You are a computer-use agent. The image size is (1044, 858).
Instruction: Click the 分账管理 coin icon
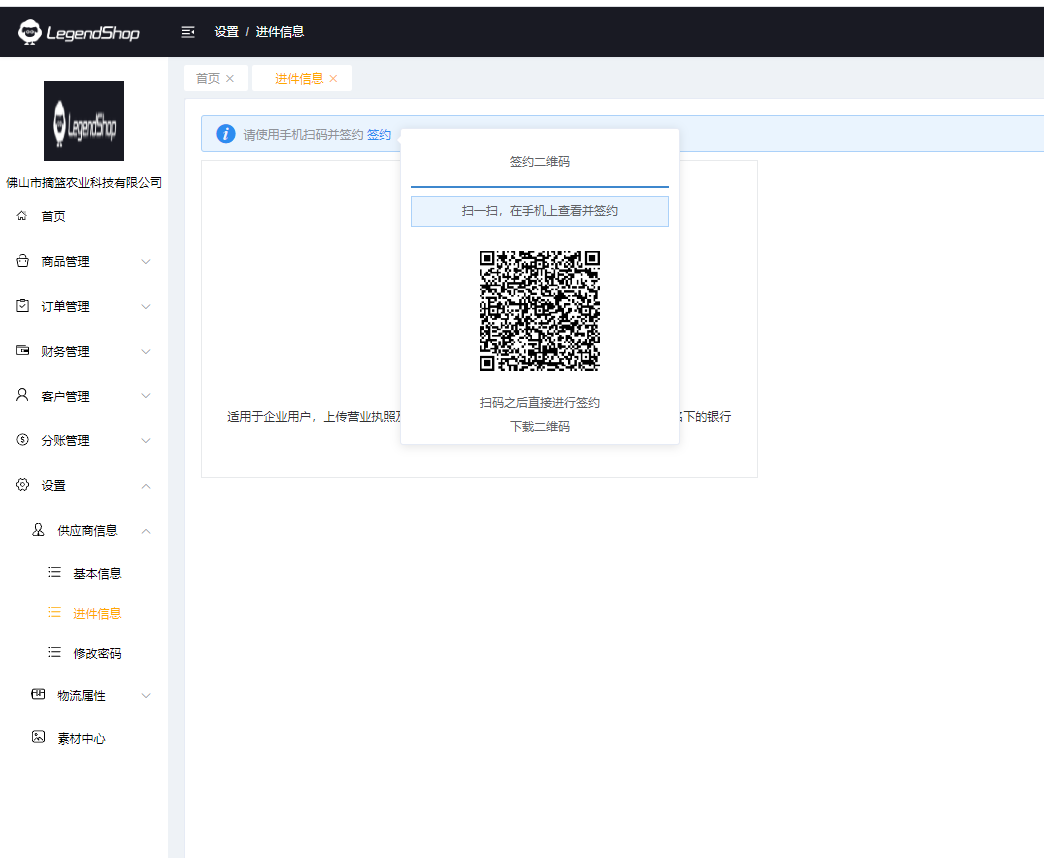click(x=22, y=440)
